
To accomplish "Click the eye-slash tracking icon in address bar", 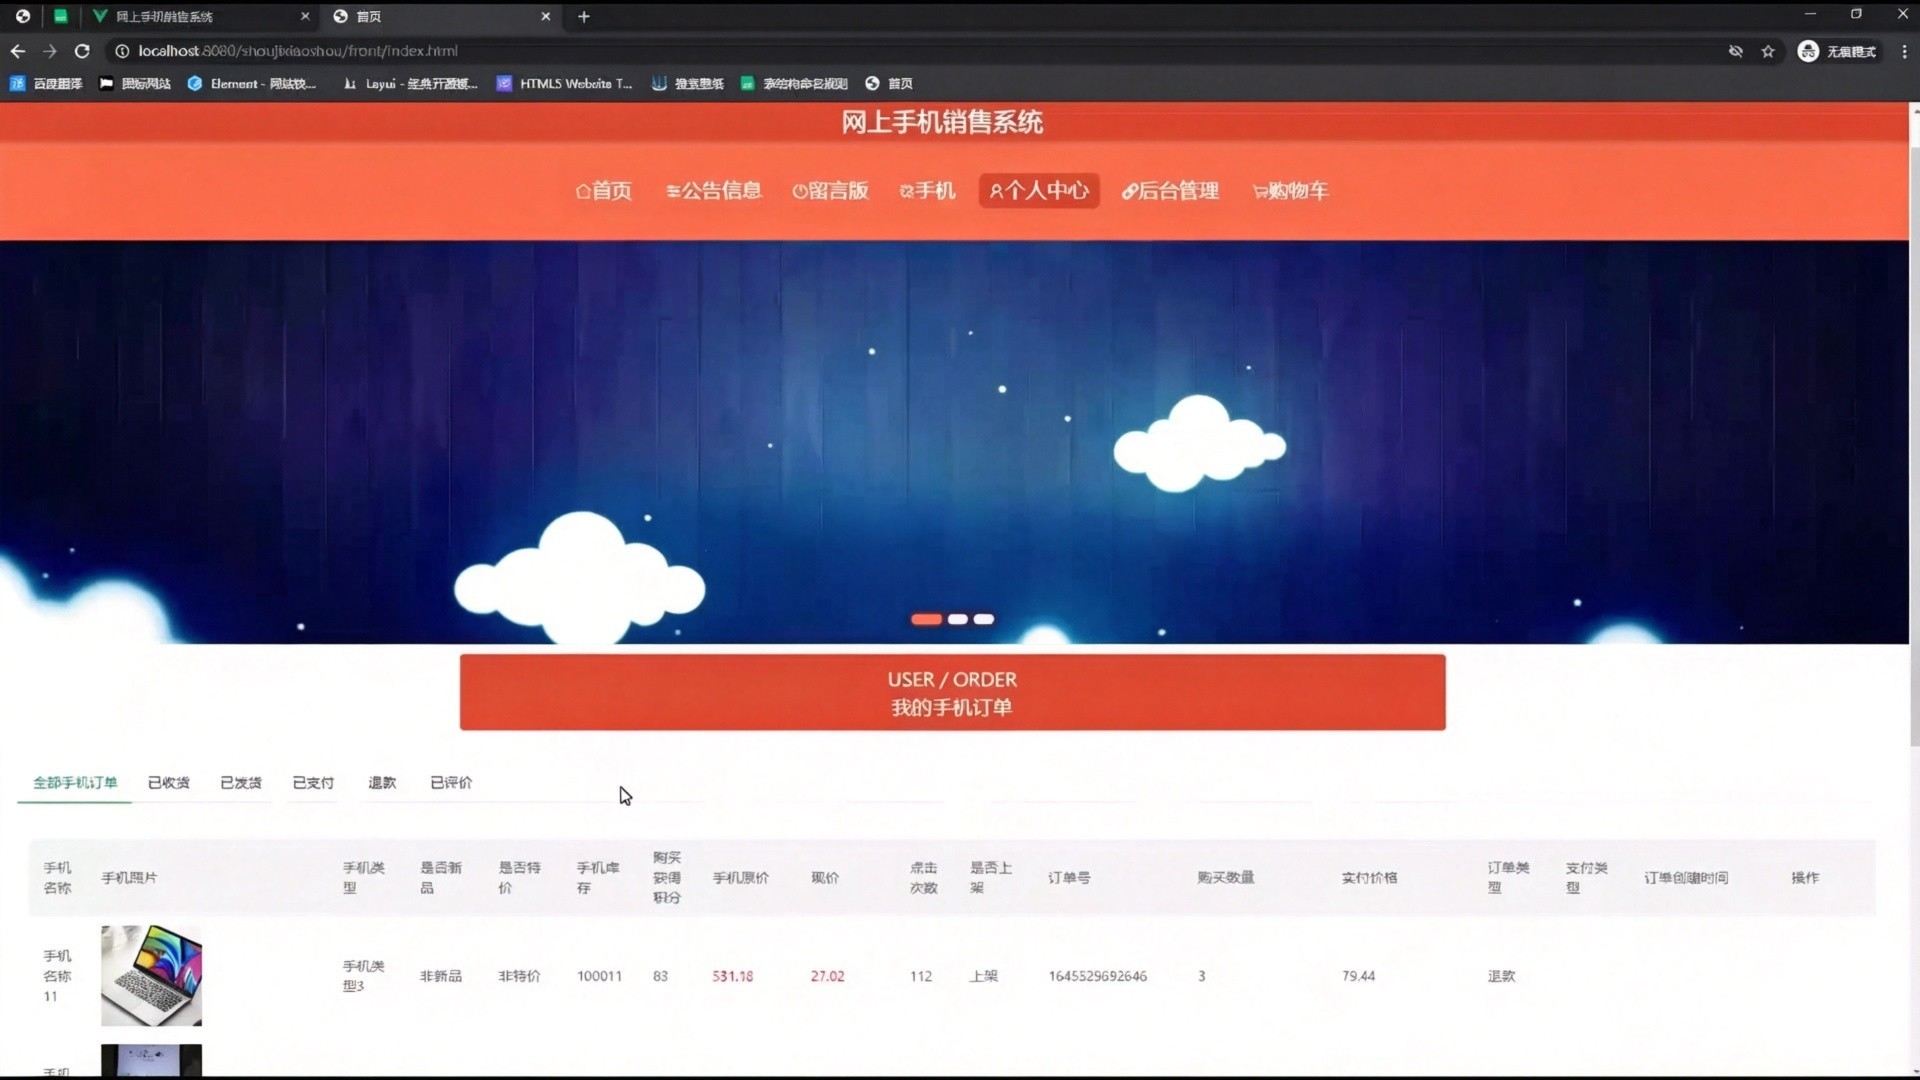I will [1736, 51].
